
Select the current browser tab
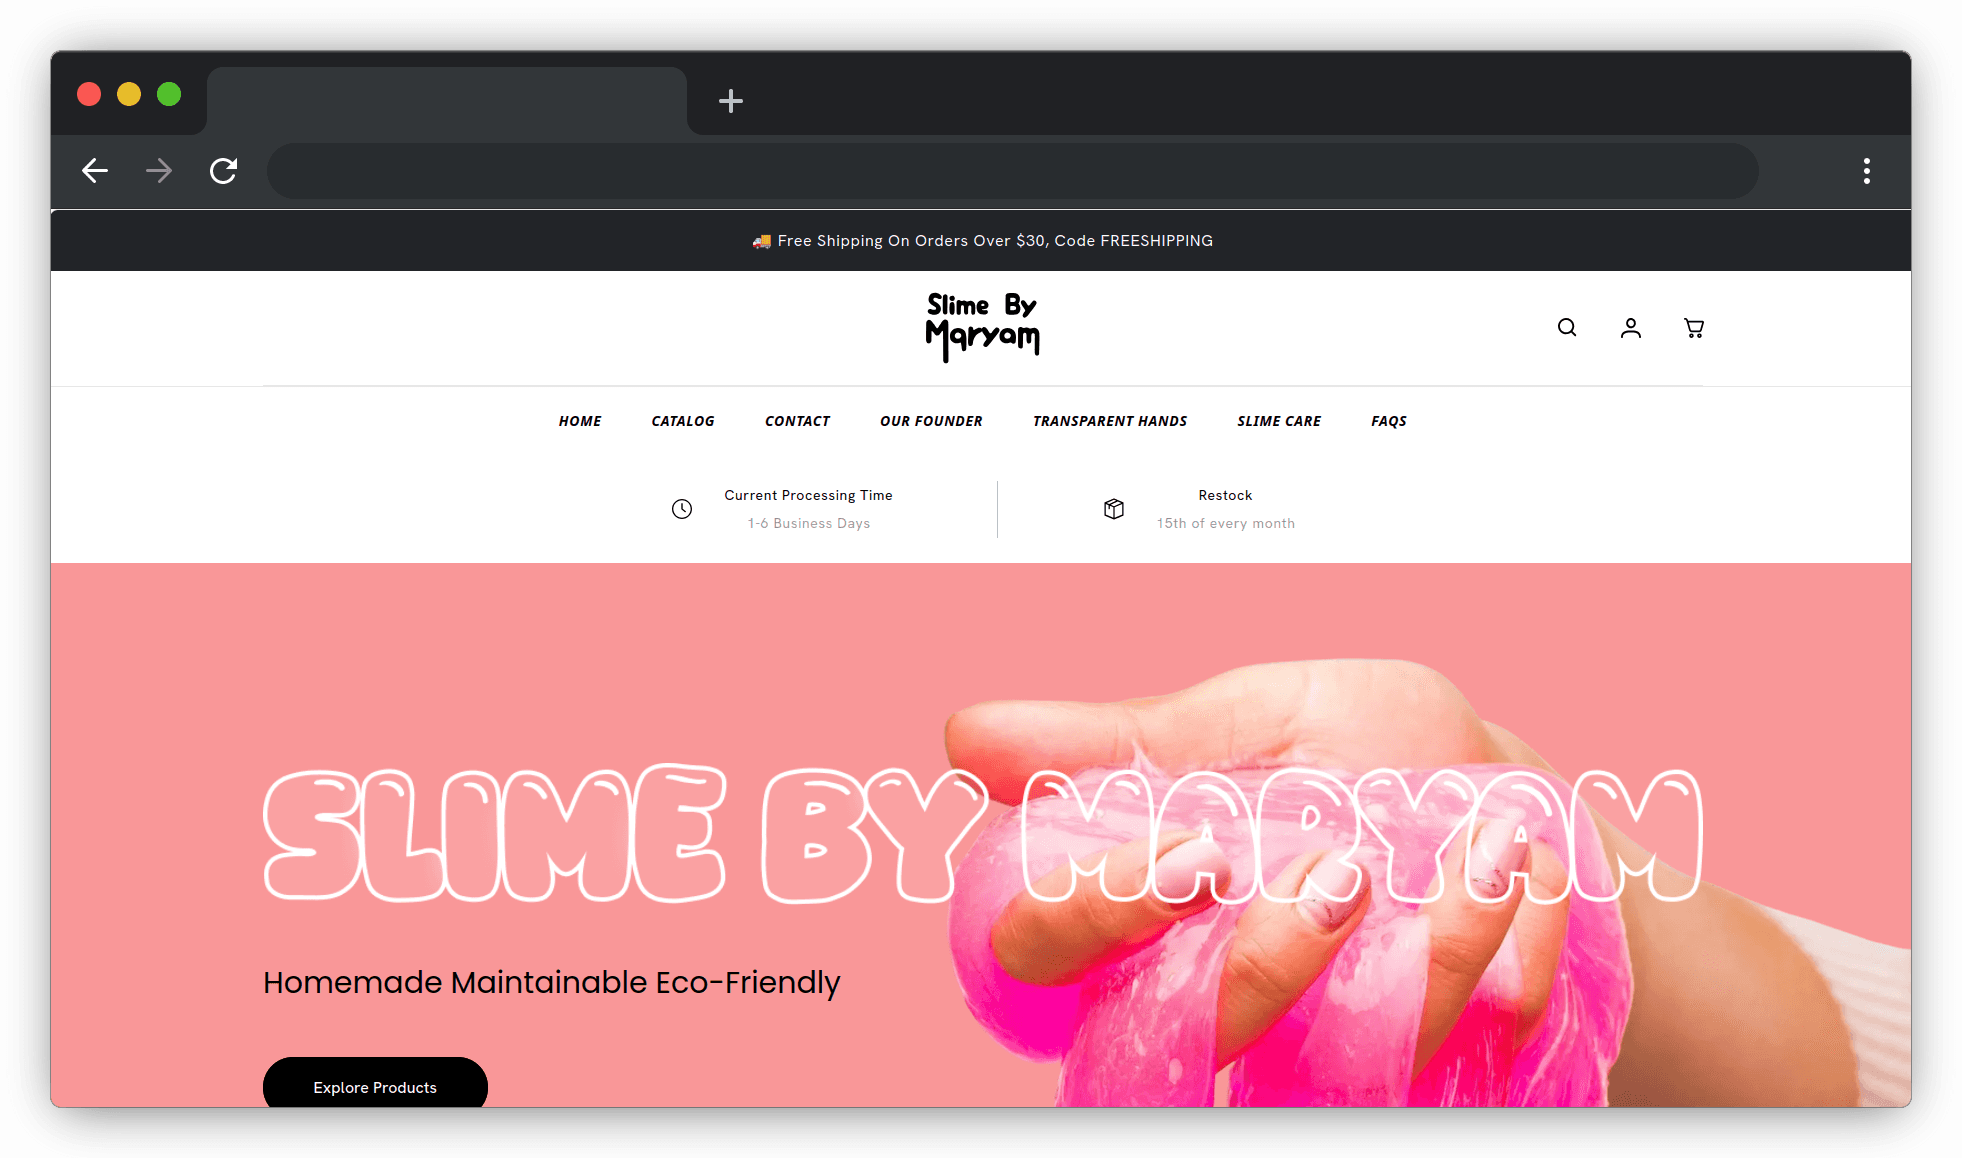(447, 100)
